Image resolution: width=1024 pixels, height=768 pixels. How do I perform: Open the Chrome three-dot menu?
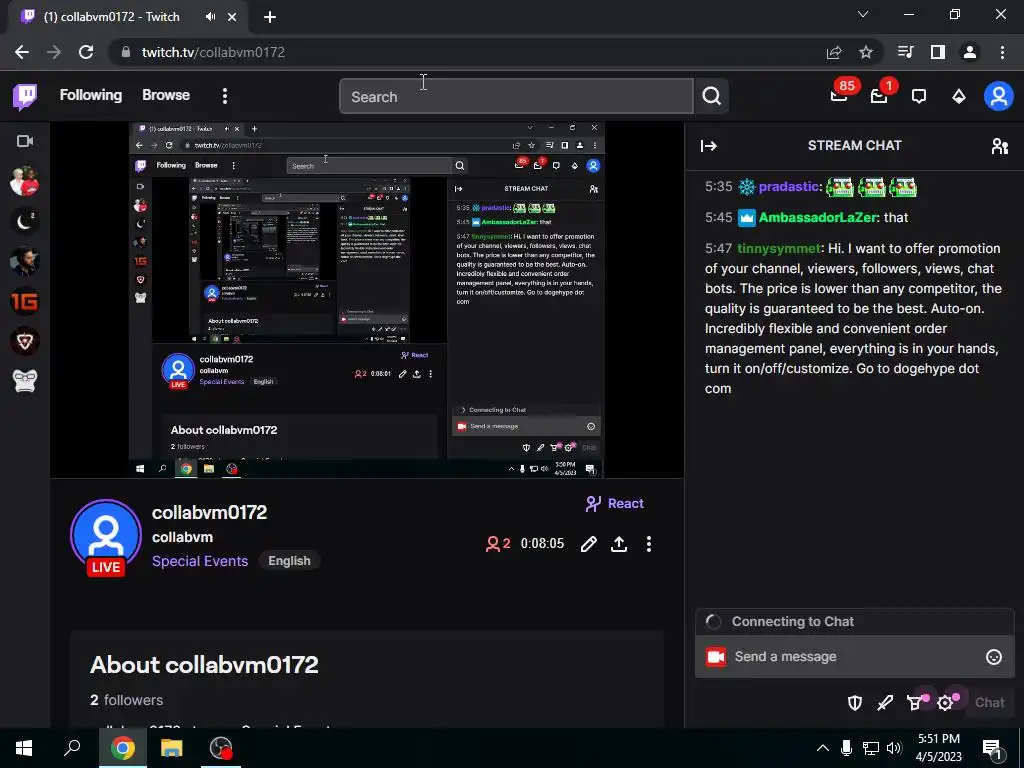coord(1002,52)
